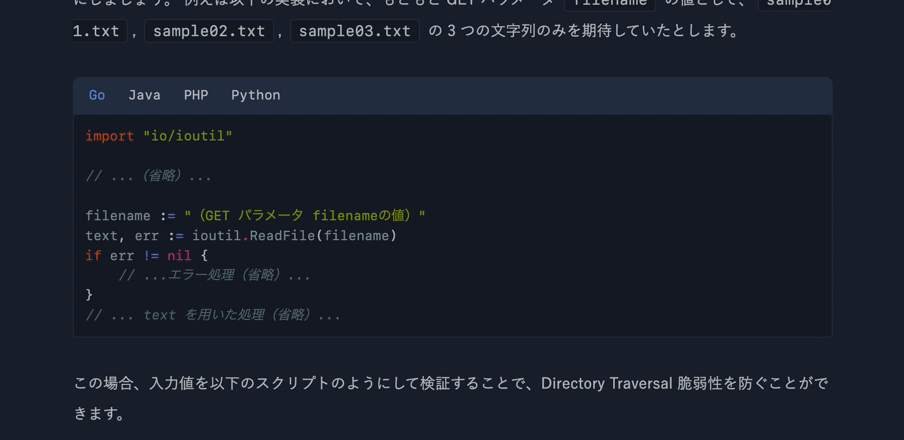The height and width of the screenshot is (440, 904).
Task: Switch to the Java code tab
Action: point(144,95)
